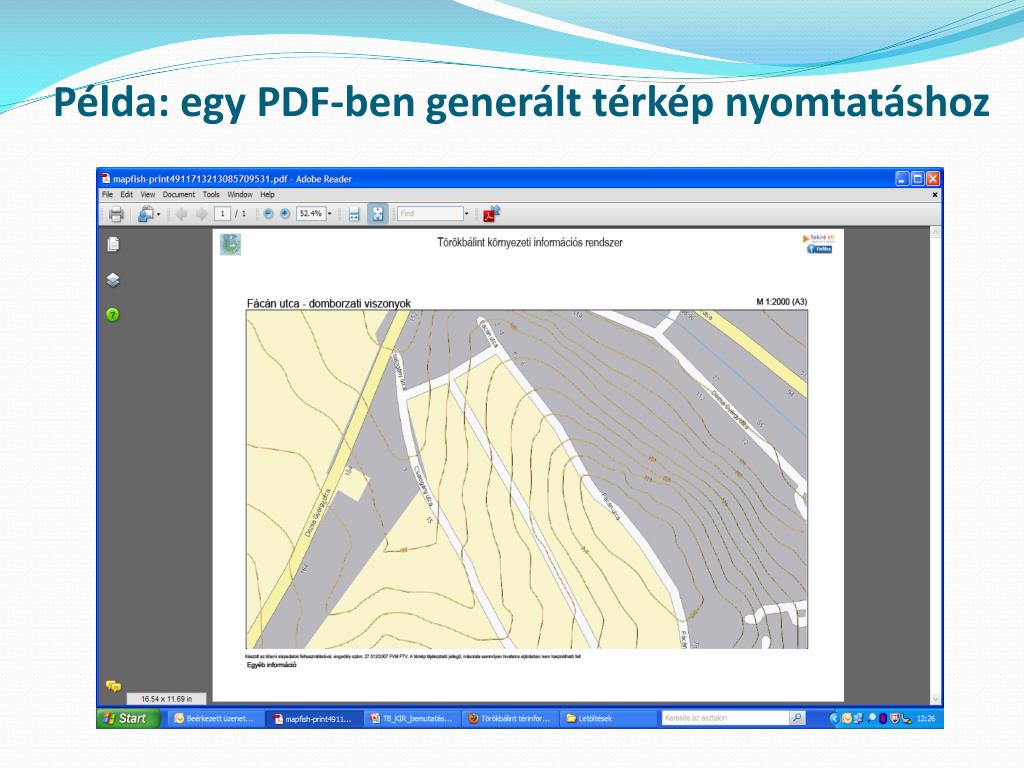Open the zoom percentage dropdown arrow
This screenshot has height=768, width=1024.
(x=330, y=214)
